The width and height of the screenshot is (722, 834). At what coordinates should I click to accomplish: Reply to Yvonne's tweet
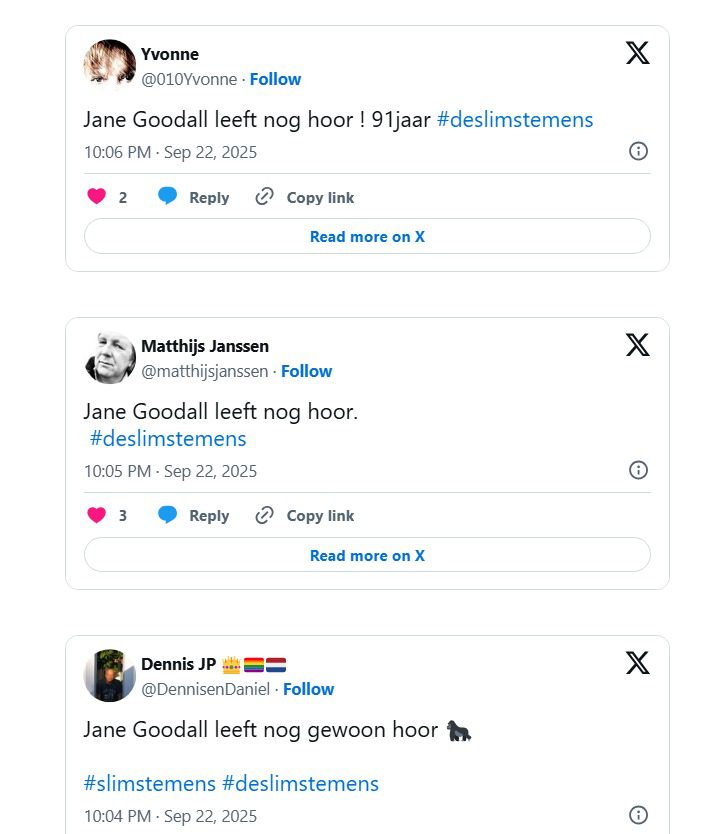194,197
